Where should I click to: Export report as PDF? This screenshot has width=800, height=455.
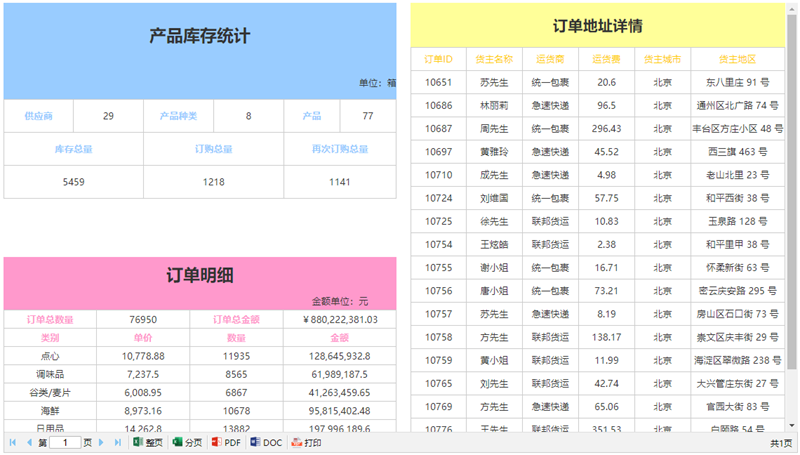226,442
